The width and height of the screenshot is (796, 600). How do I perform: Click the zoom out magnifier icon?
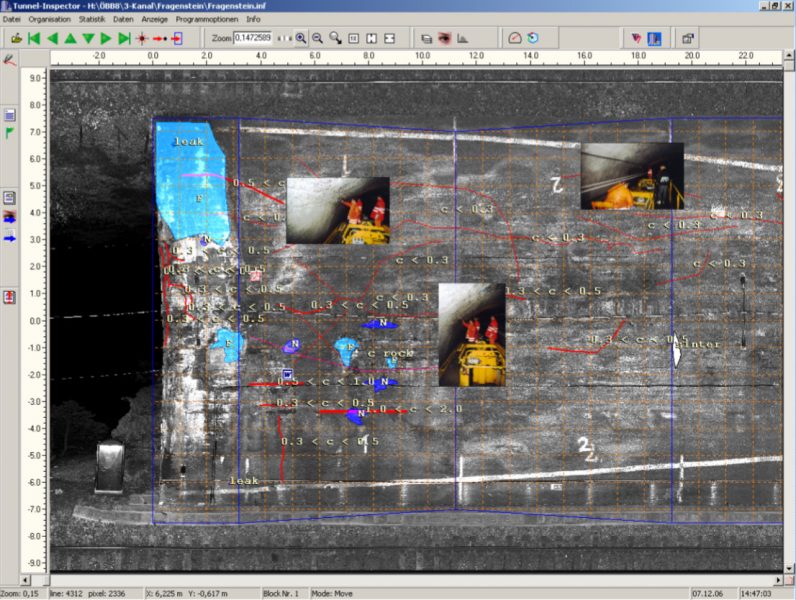(317, 38)
